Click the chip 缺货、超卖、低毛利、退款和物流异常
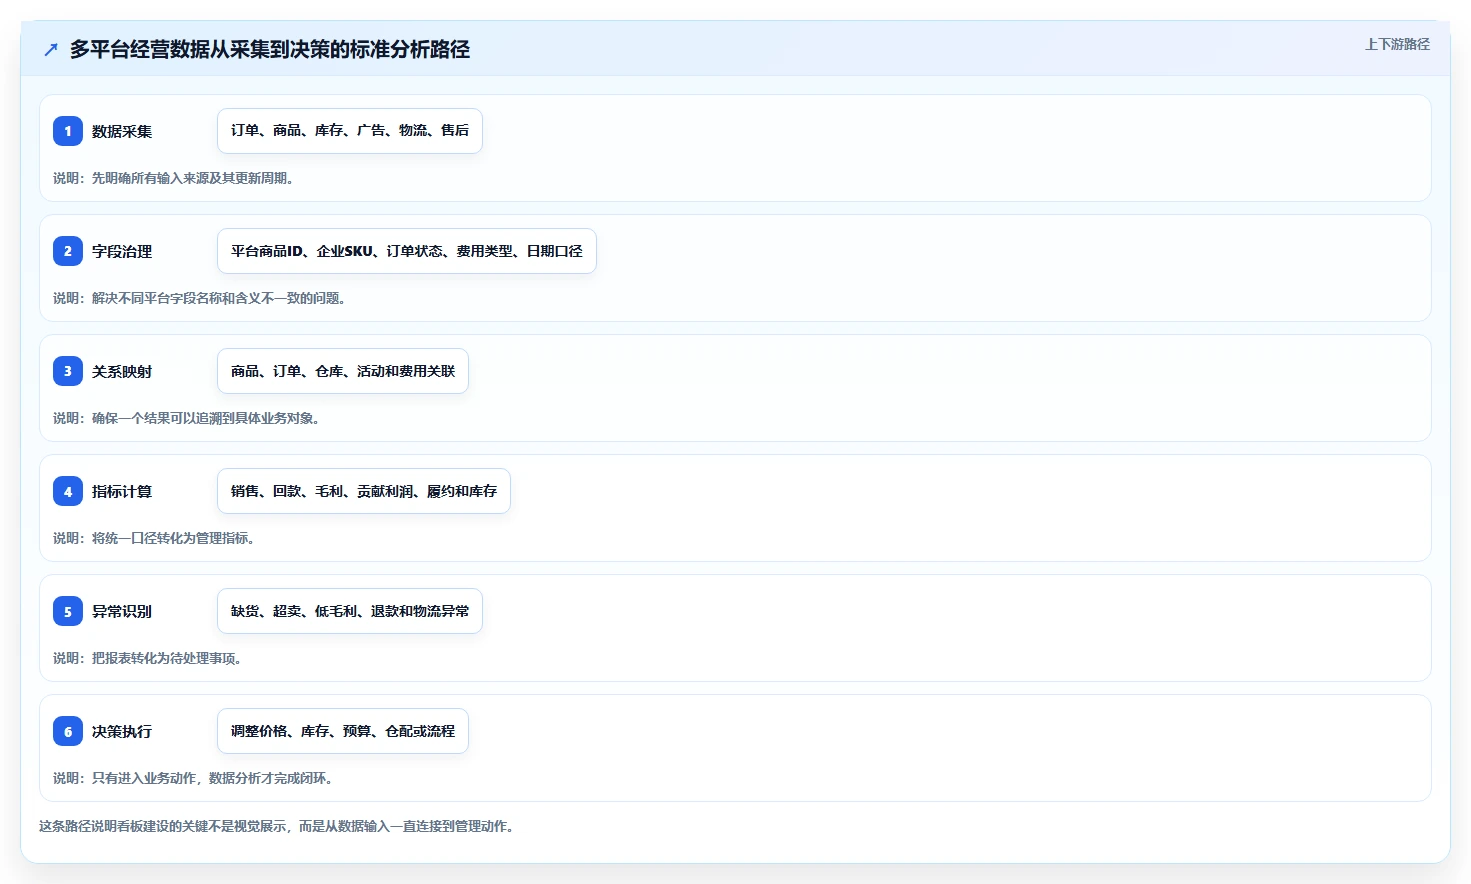 point(350,611)
